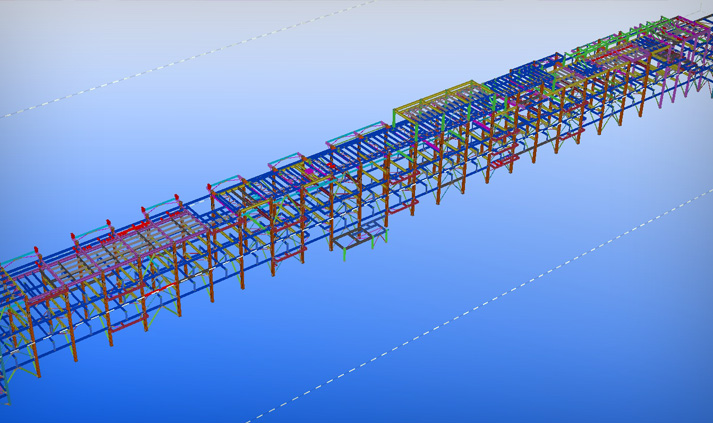Viewport: 713px width, 423px height.
Task: Click the small gray frame hanging below the structure
Action: click(357, 239)
